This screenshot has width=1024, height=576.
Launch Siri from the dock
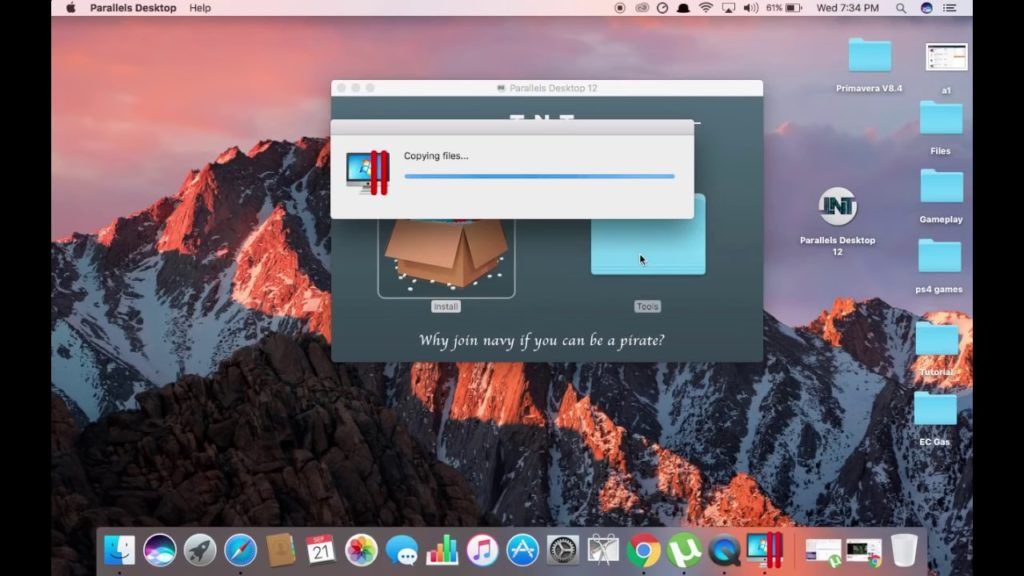[x=160, y=550]
